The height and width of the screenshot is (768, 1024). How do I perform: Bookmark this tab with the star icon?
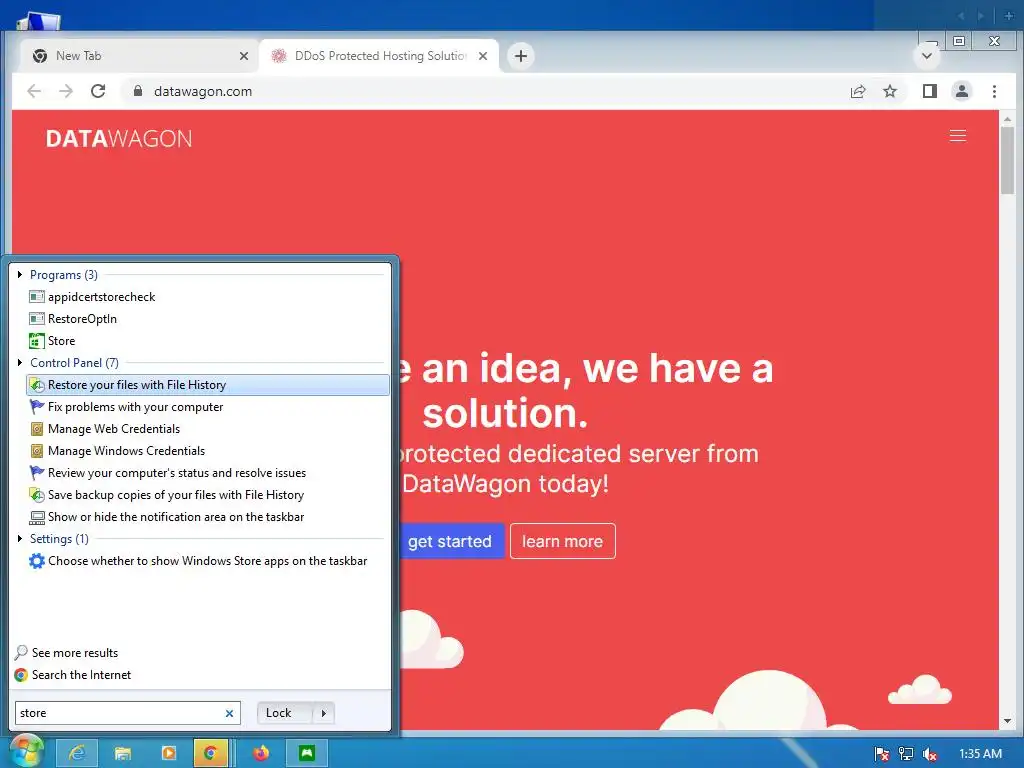[x=890, y=91]
